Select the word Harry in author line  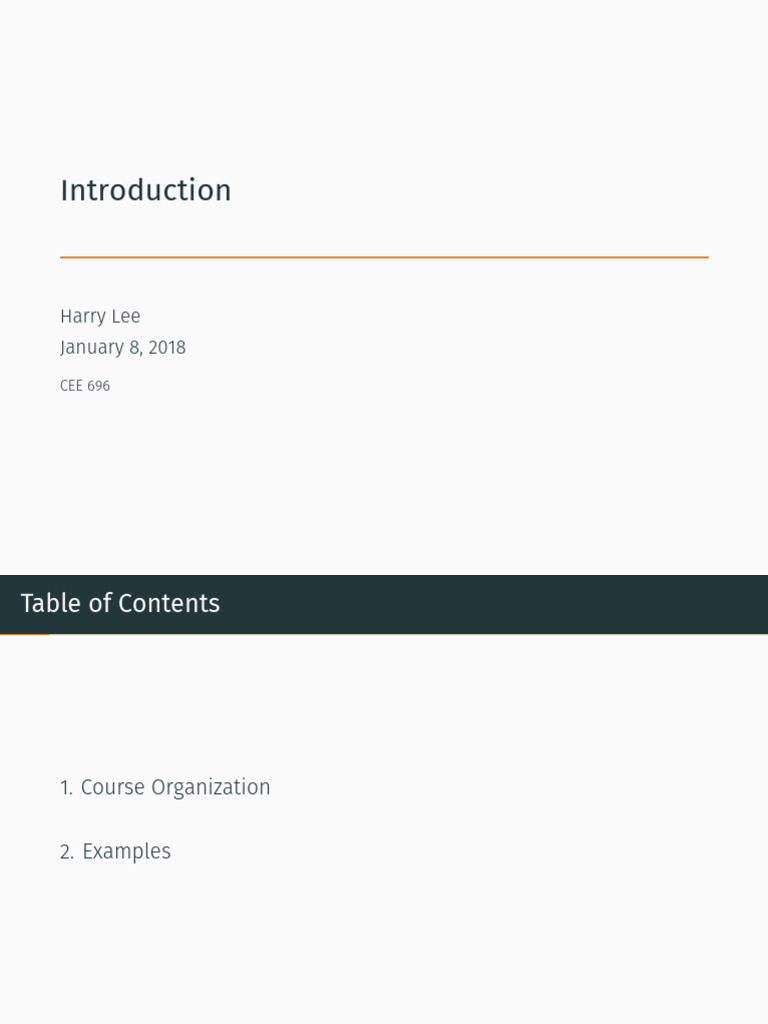coord(84,316)
